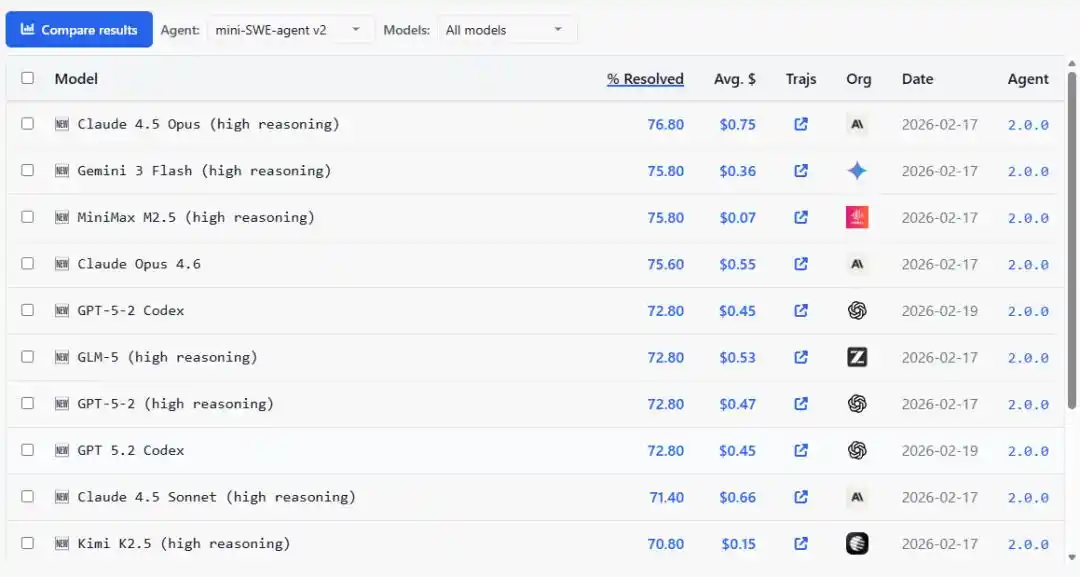Sort table by Avg. $ column
The width and height of the screenshot is (1080, 577).
[x=734, y=79]
